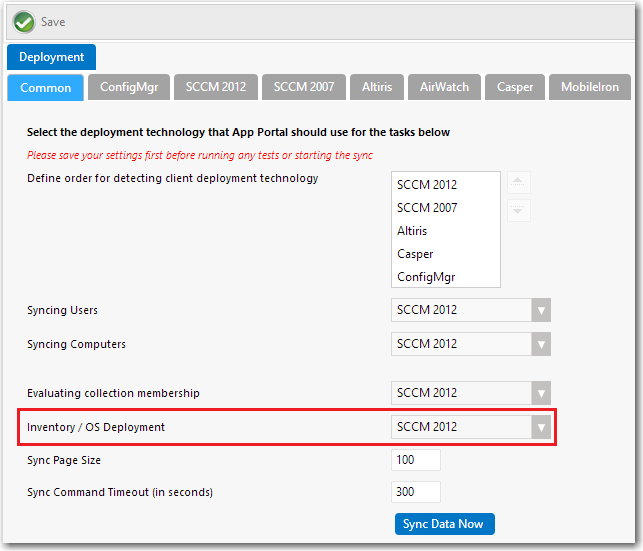Click the Sync Page Size input field
The width and height of the screenshot is (643, 551).
point(415,460)
